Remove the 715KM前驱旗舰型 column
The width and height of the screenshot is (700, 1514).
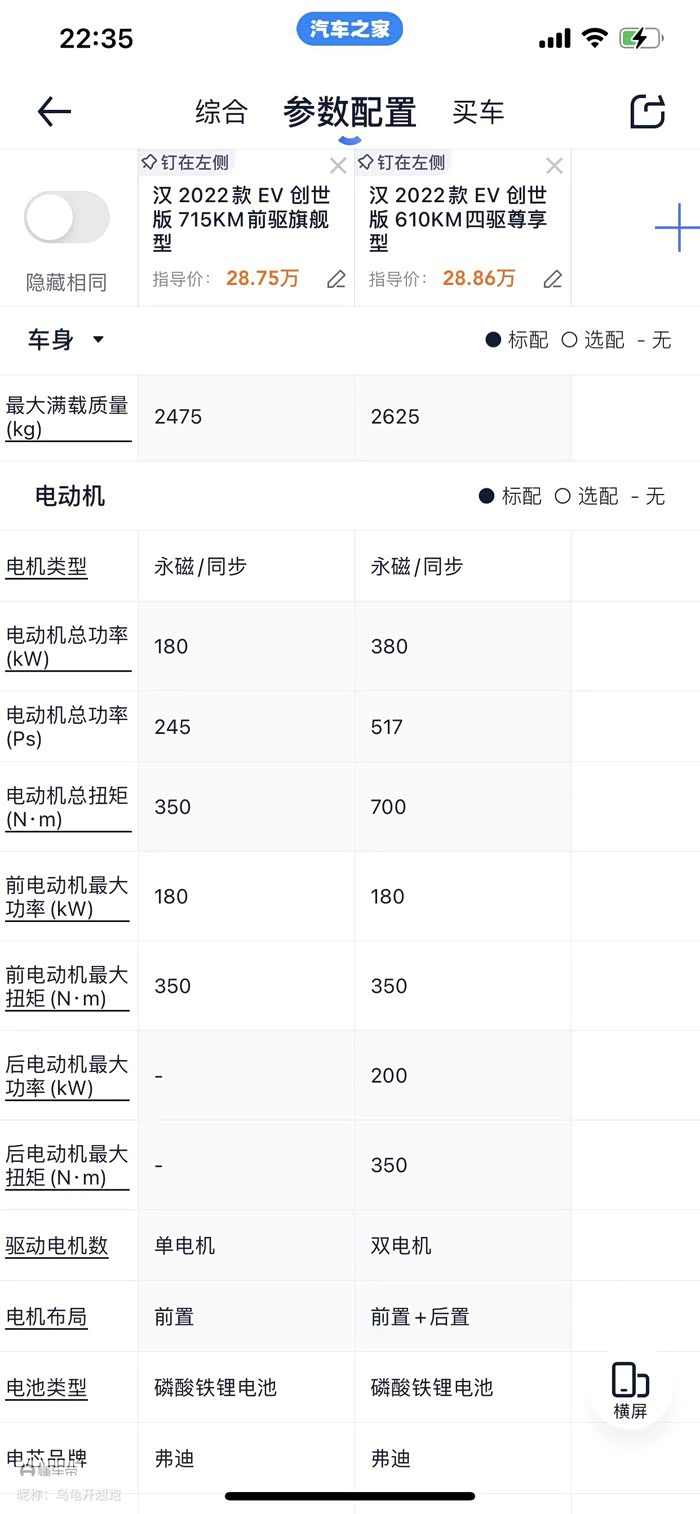[x=338, y=166]
